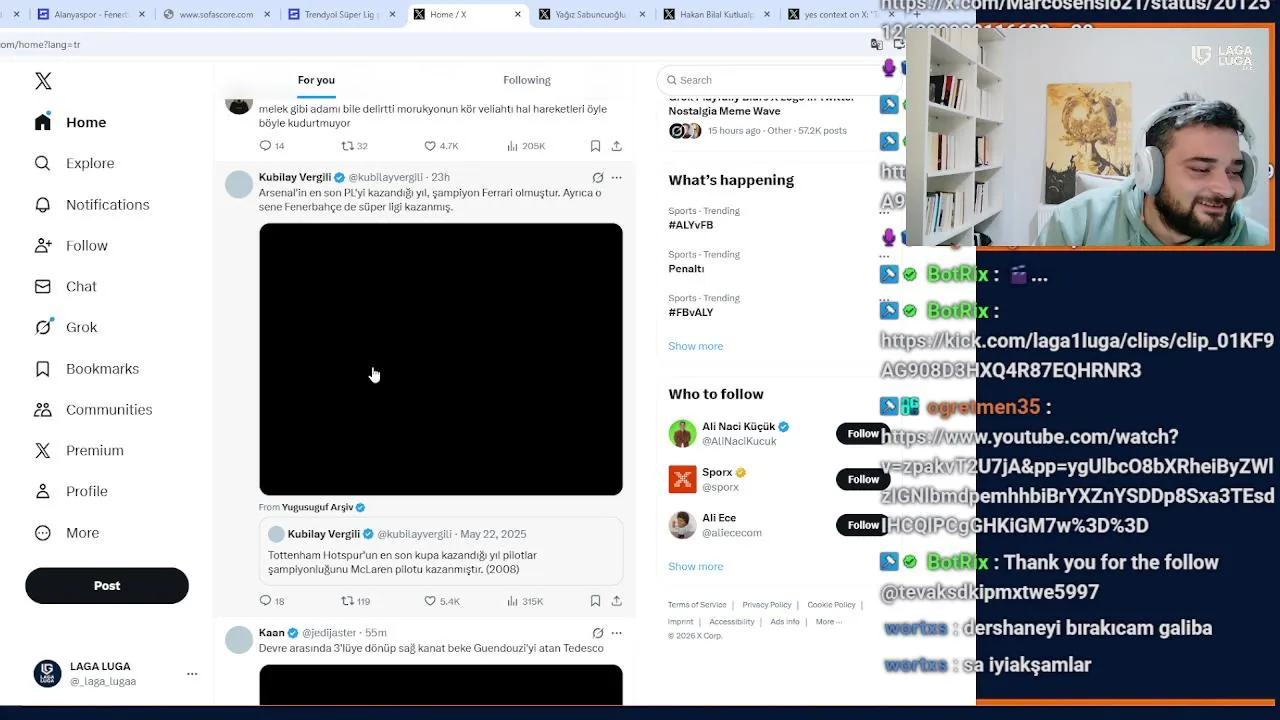1280x720 pixels.
Task: Open the Kick clip link in chat
Action: tap(1077, 355)
